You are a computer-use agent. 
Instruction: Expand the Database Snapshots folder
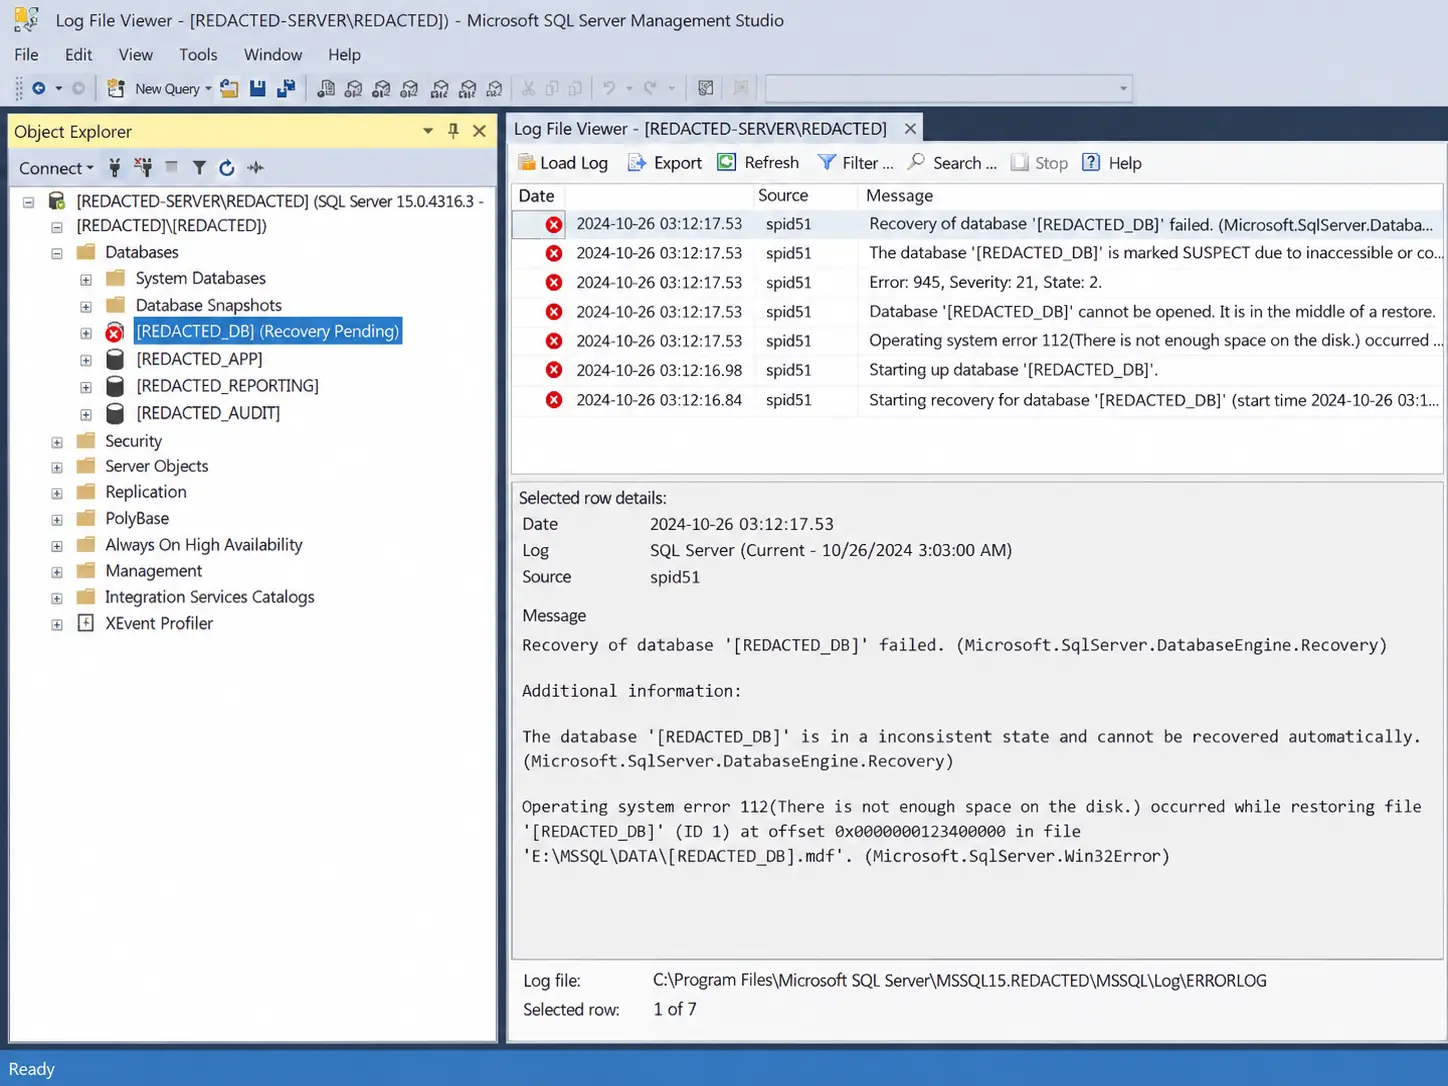(86, 306)
